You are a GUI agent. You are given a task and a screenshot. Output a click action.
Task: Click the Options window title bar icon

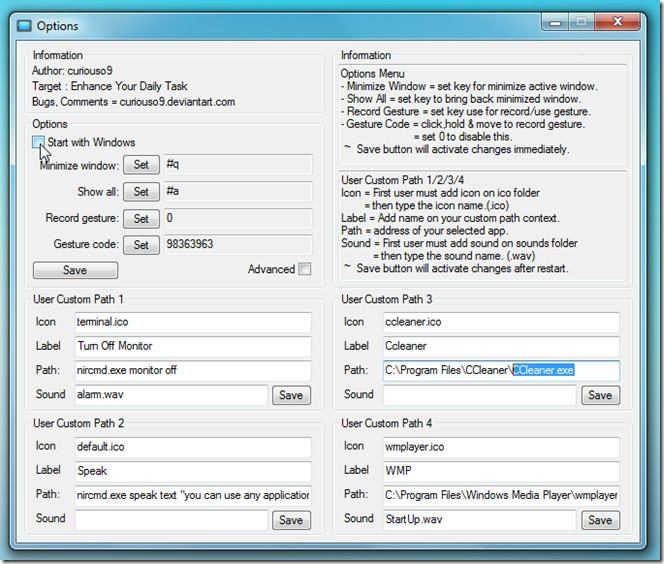click(26, 25)
